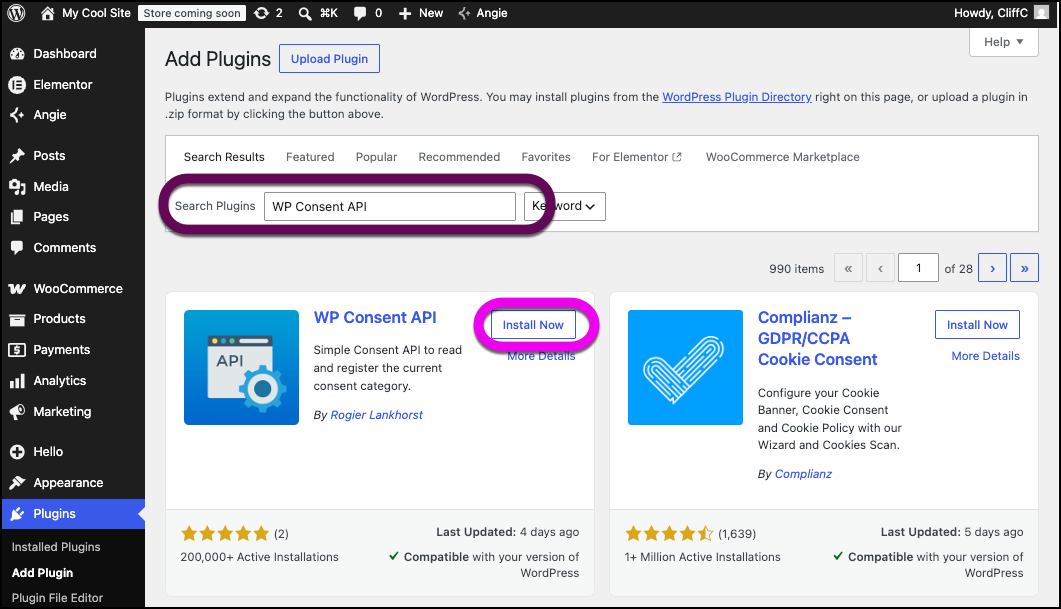Click Howdy, CliffC account text
Viewport: 1061px width, 609px height.
[x=991, y=13]
